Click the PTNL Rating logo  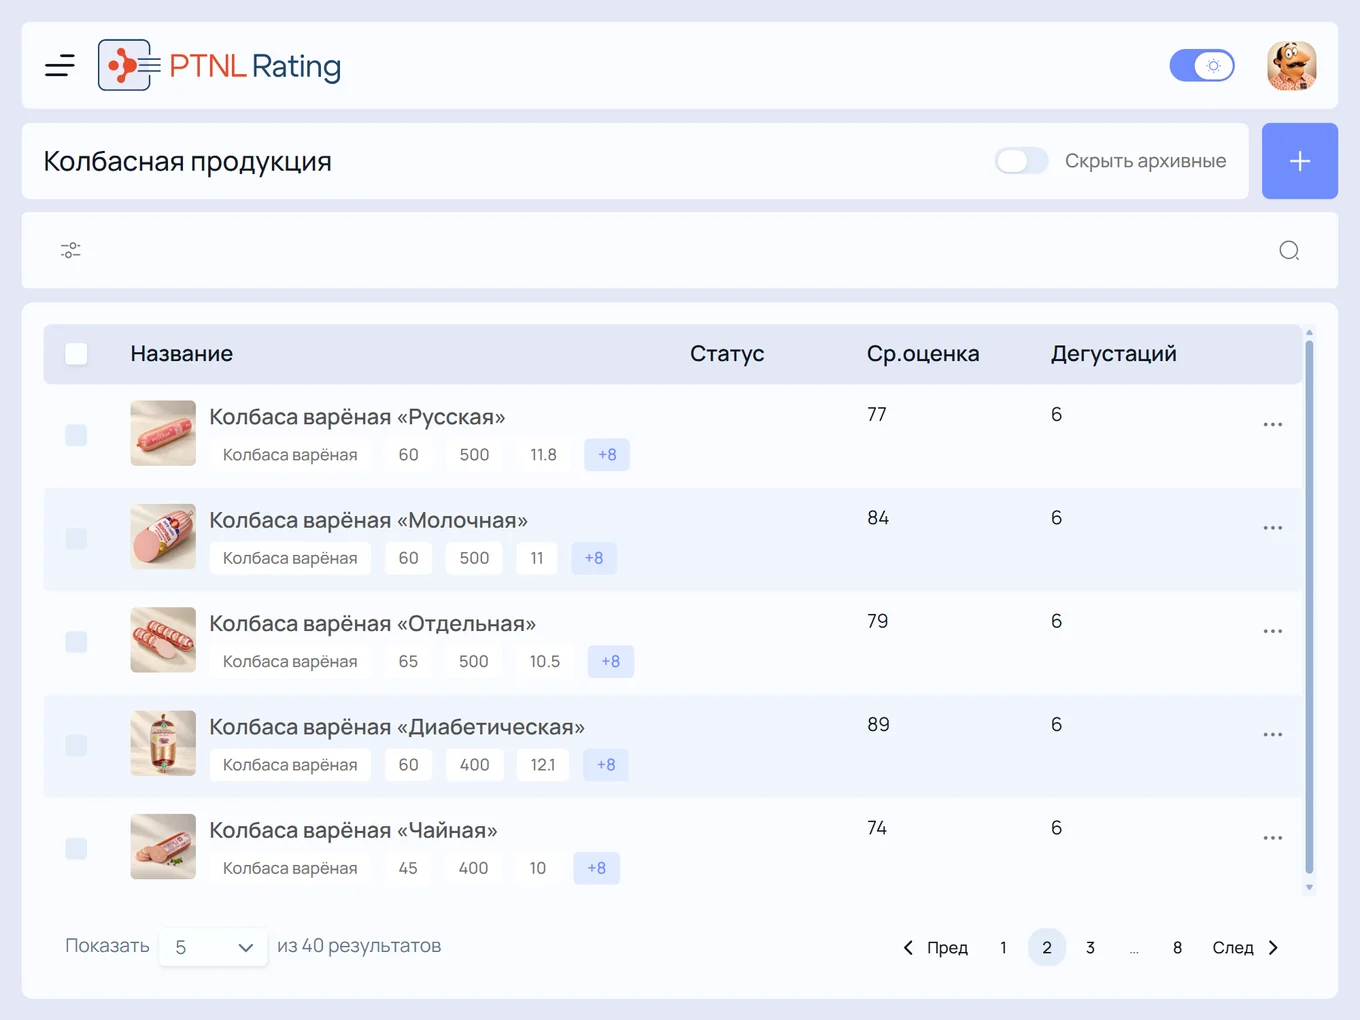point(220,65)
